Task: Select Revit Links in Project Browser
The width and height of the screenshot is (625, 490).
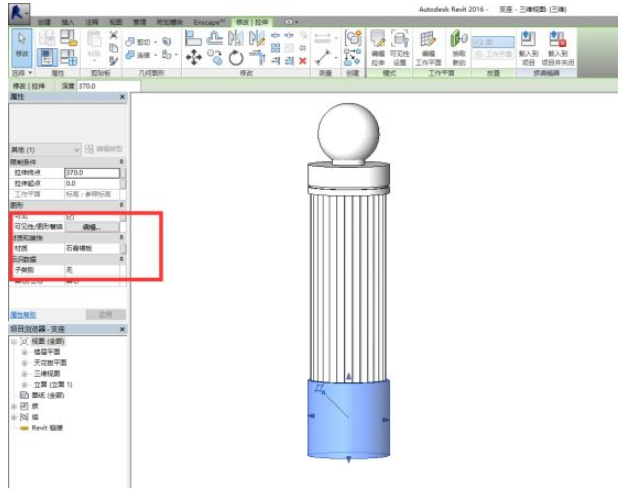Action: tap(47, 428)
